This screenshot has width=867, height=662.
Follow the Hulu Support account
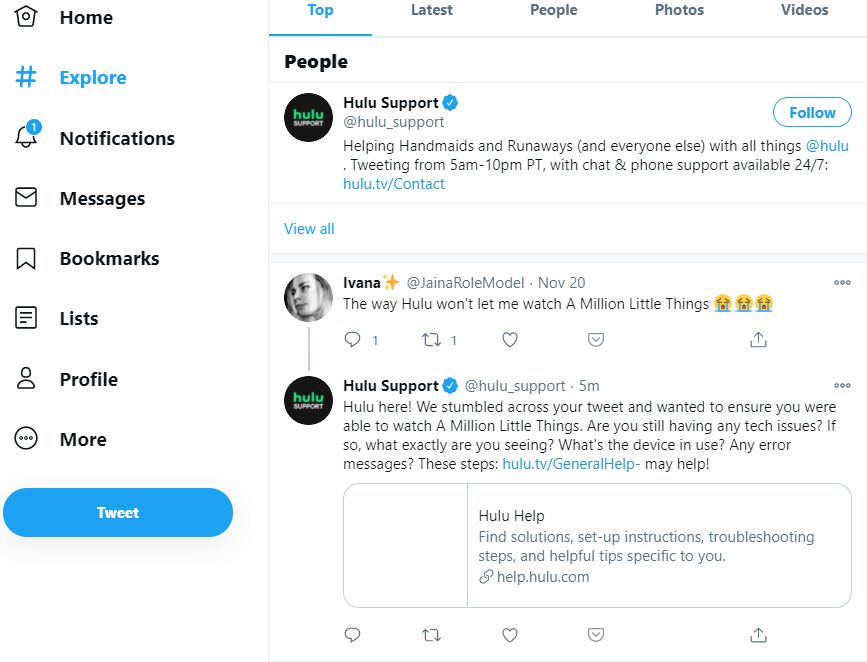coord(812,113)
